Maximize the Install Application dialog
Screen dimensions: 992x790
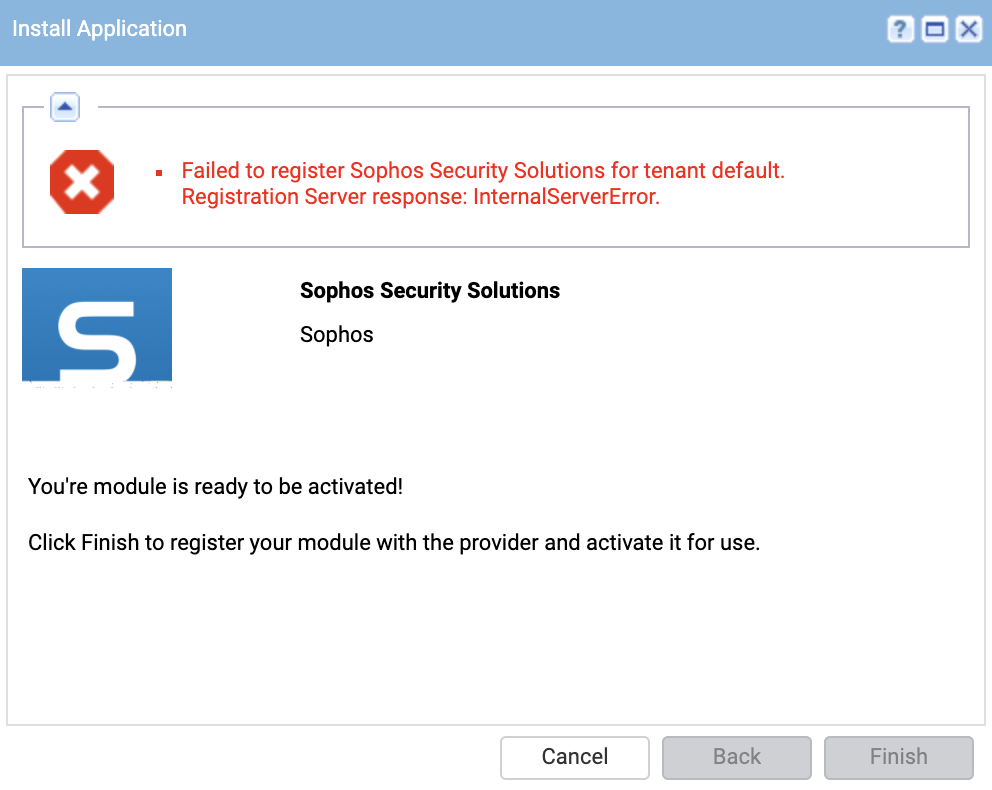click(x=934, y=30)
